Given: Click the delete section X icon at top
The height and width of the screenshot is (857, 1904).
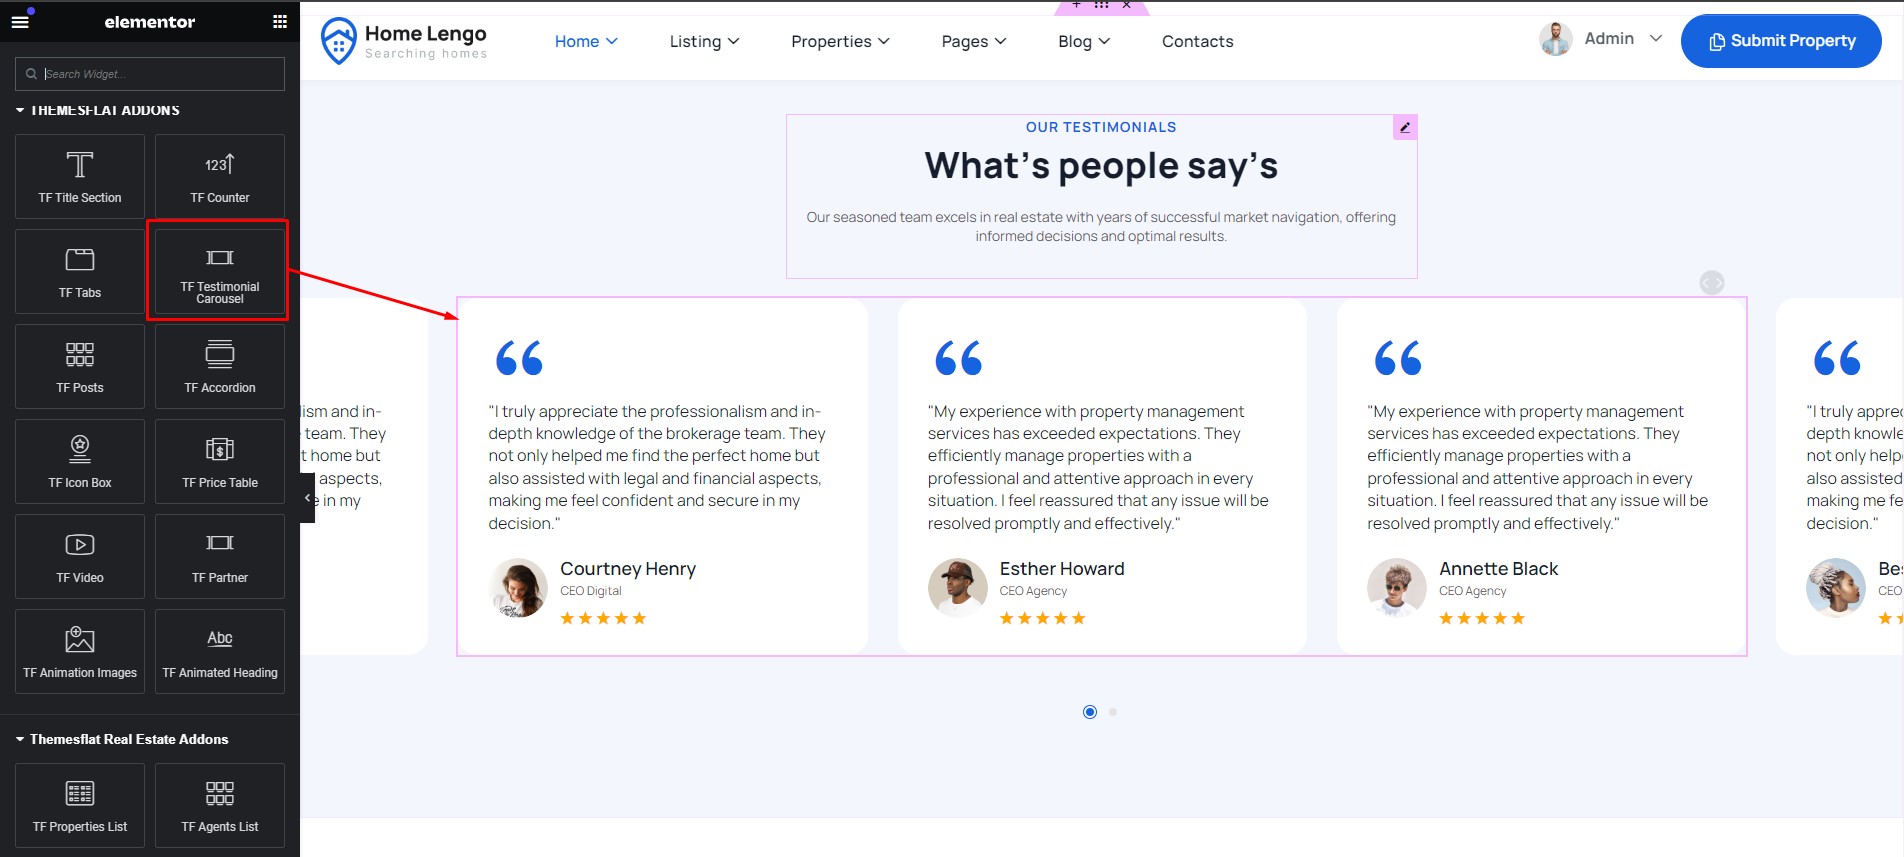Looking at the screenshot, I should point(1127,5).
